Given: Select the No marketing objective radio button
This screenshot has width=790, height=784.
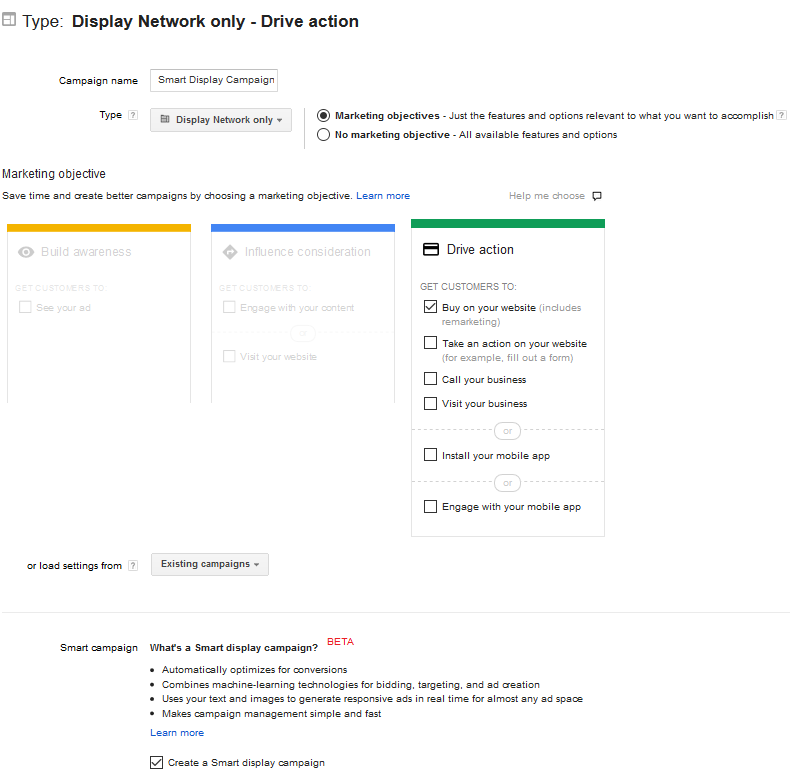Looking at the screenshot, I should coord(323,135).
